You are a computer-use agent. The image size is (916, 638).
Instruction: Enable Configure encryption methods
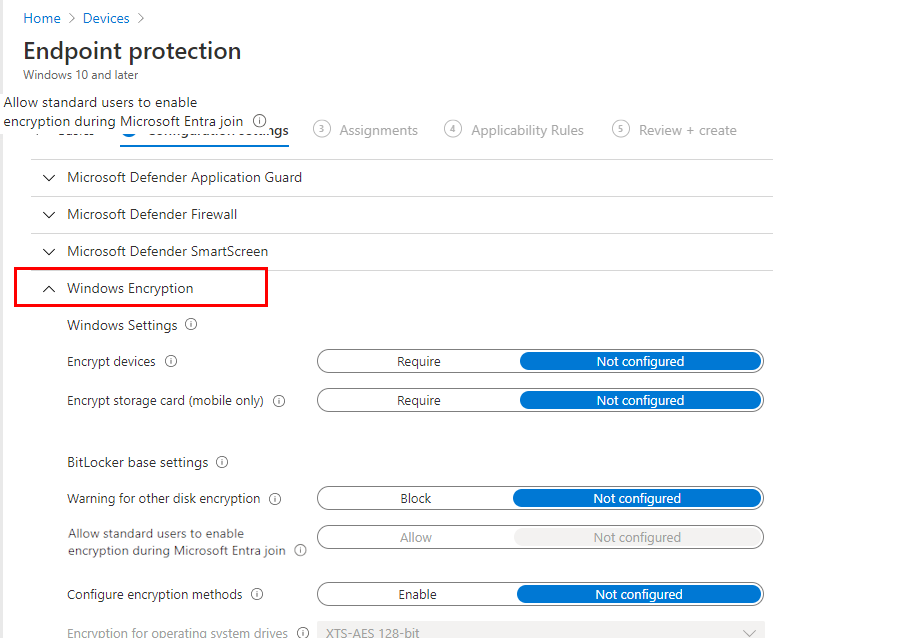click(418, 594)
